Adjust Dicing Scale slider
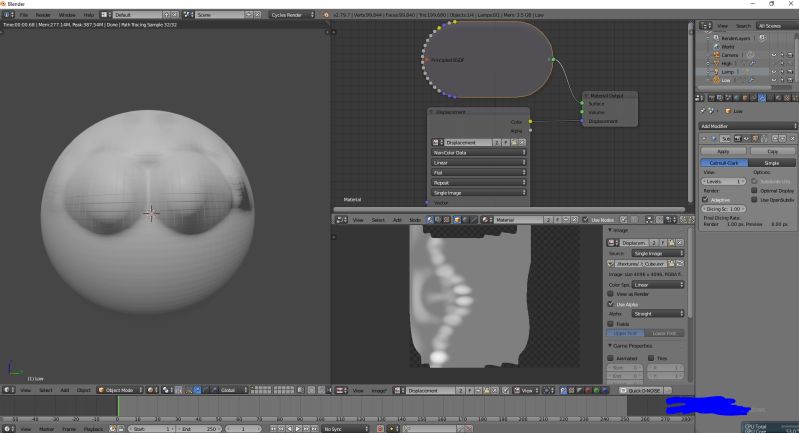 point(724,209)
